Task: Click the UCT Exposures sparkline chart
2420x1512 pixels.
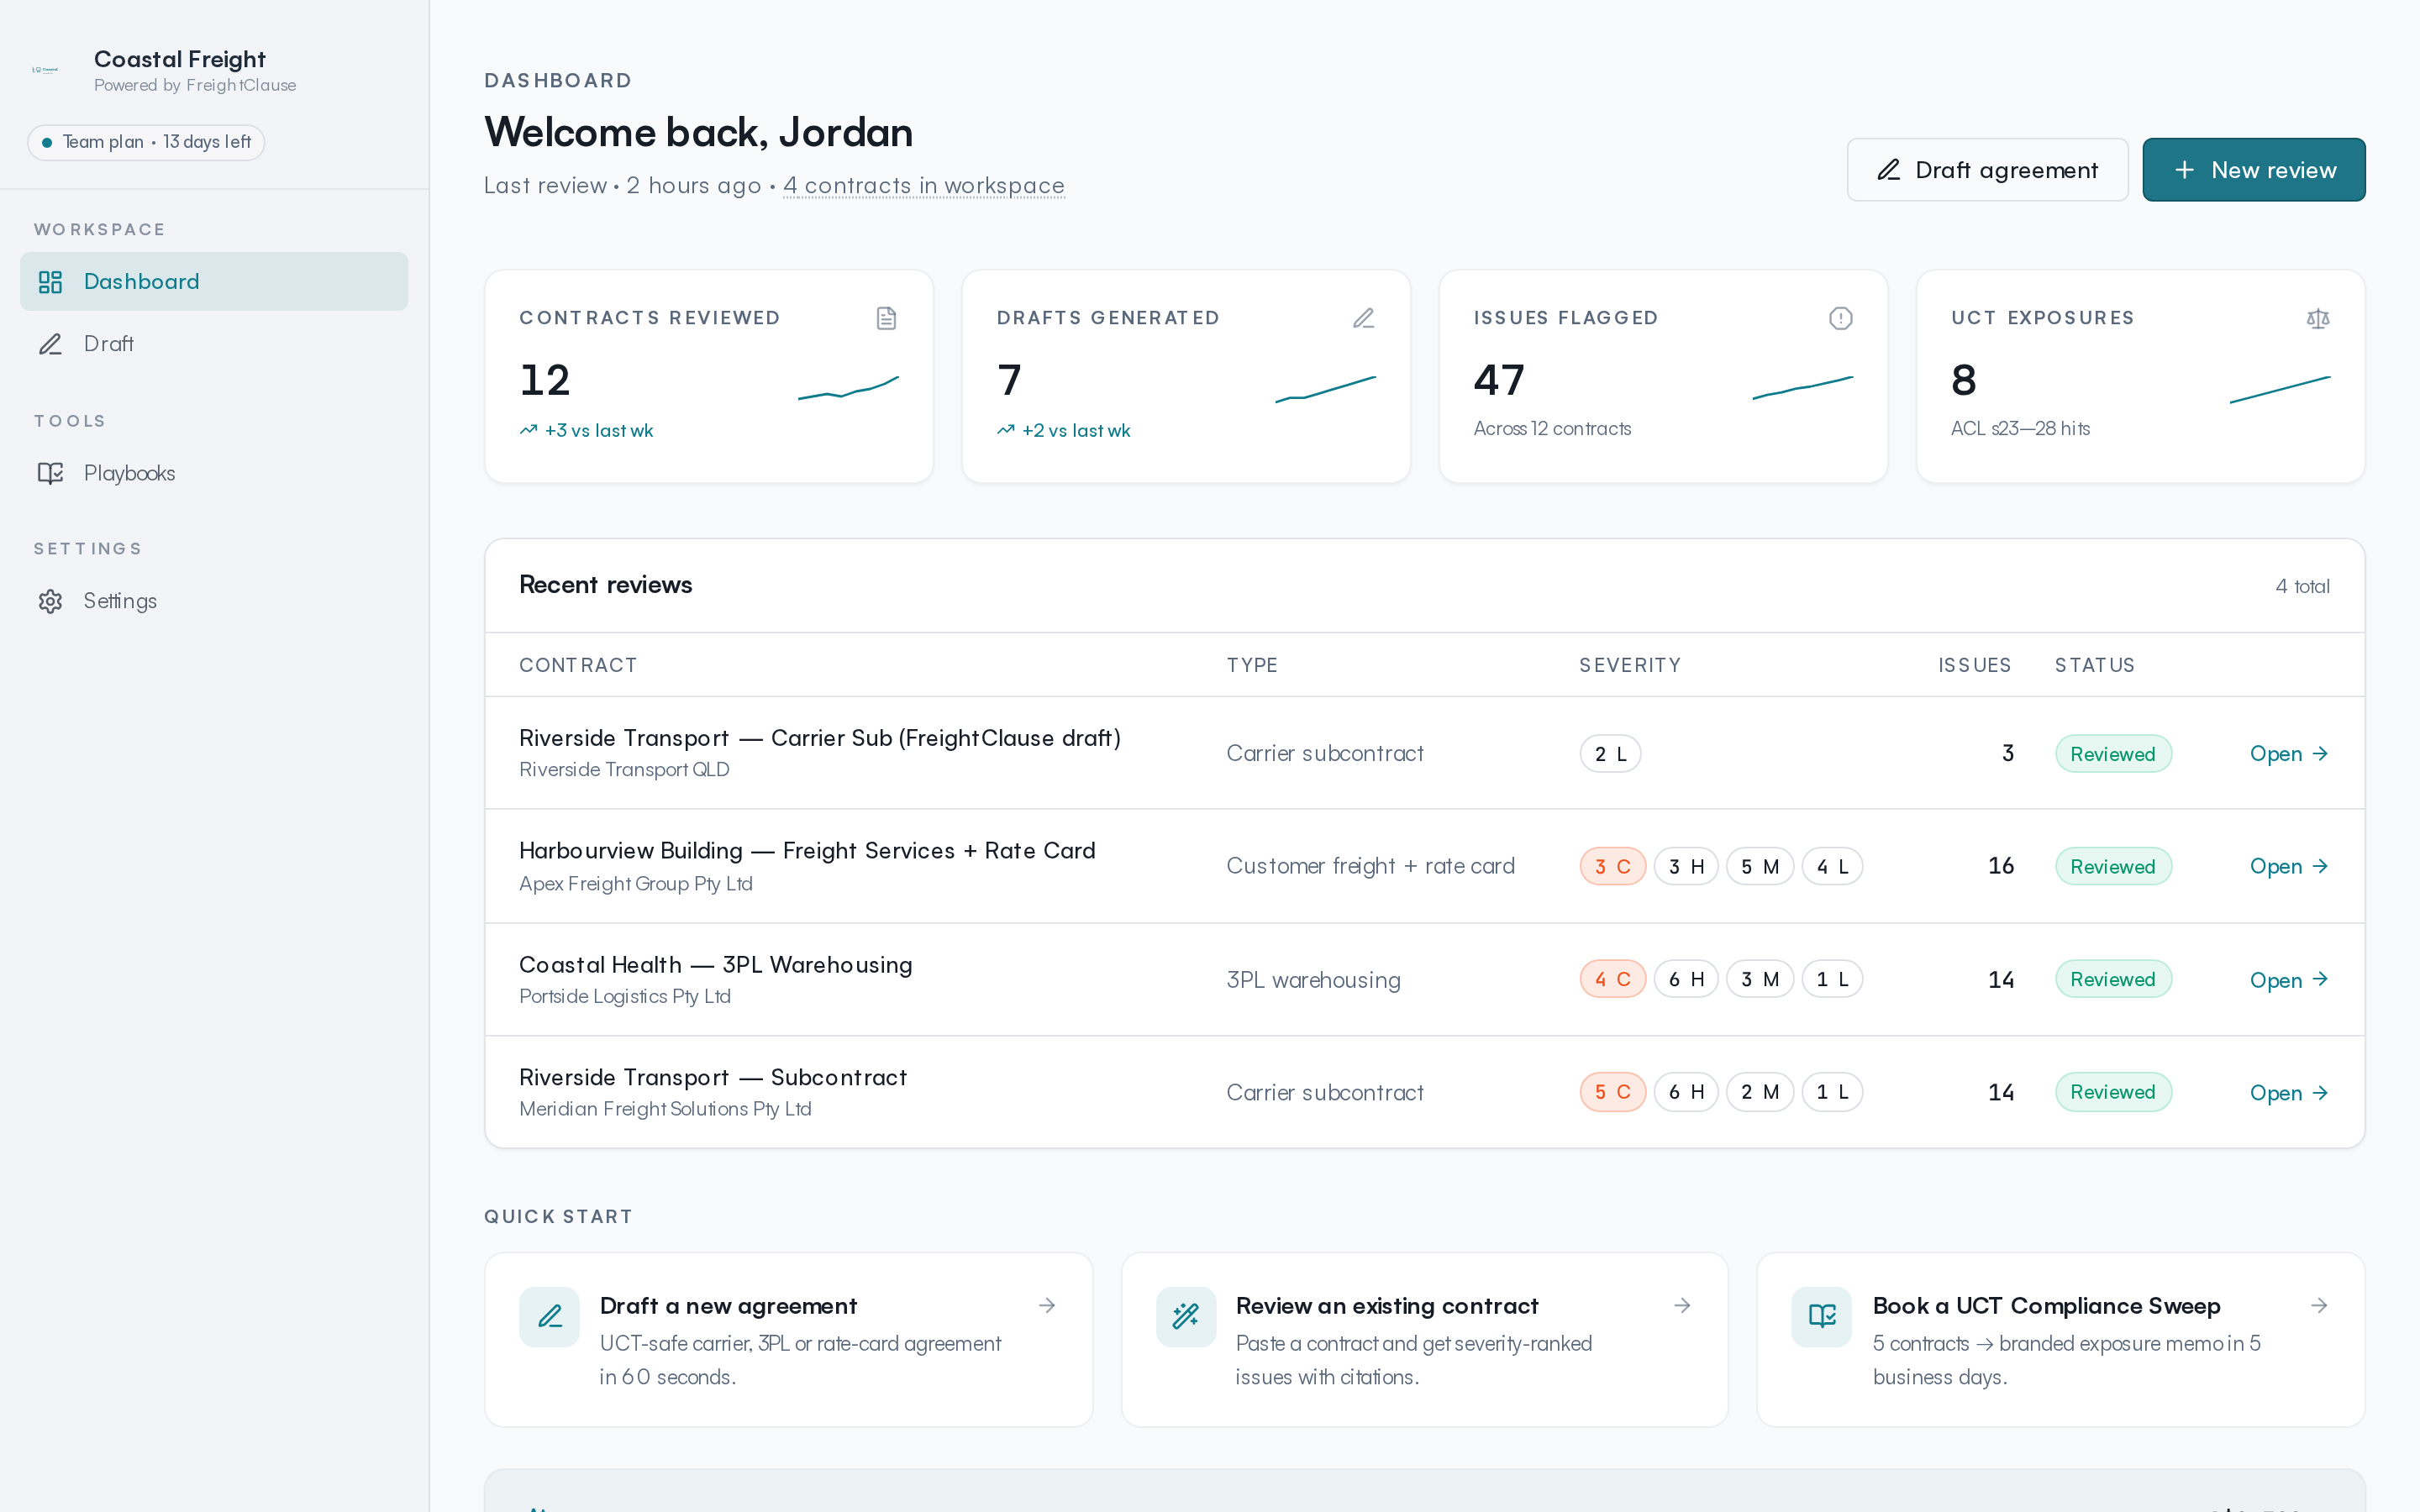Action: [x=2280, y=388]
